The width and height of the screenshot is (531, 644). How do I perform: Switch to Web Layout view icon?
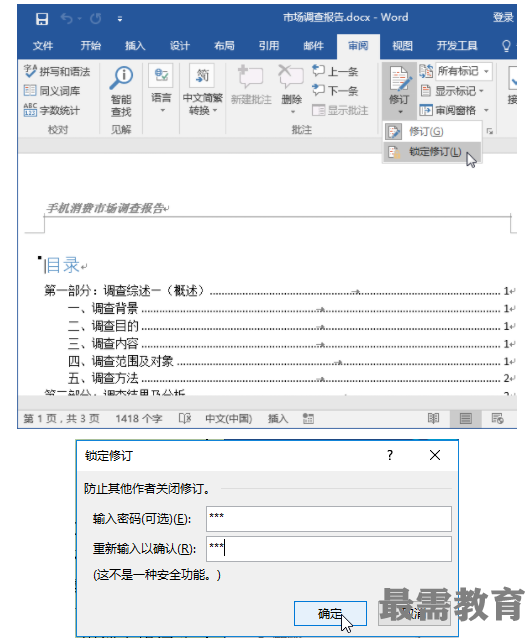(x=497, y=419)
